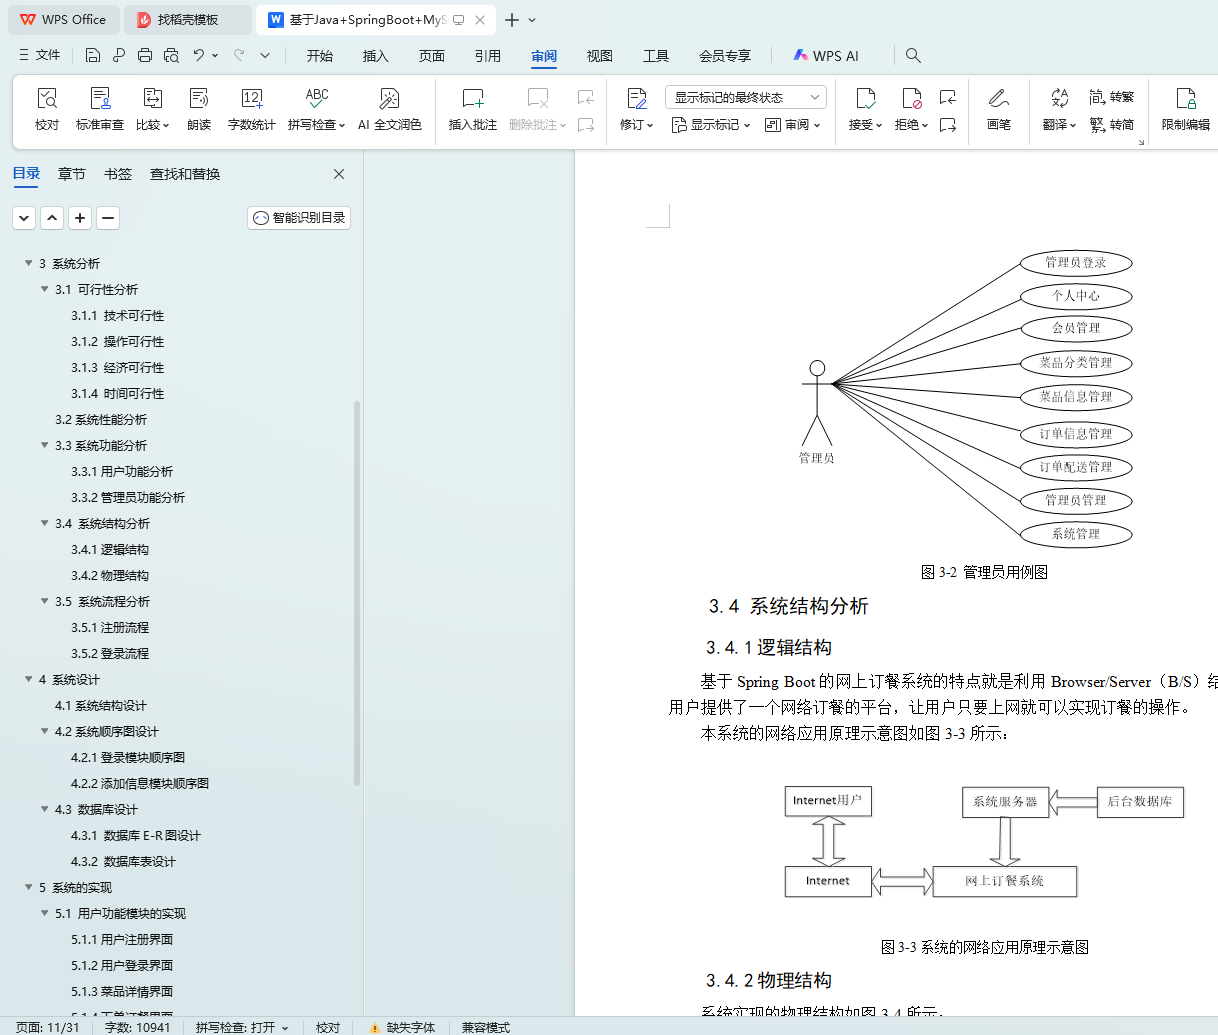This screenshot has width=1218, height=1035.
Task: Open 限制编辑 restrict editing
Action: 1186,109
